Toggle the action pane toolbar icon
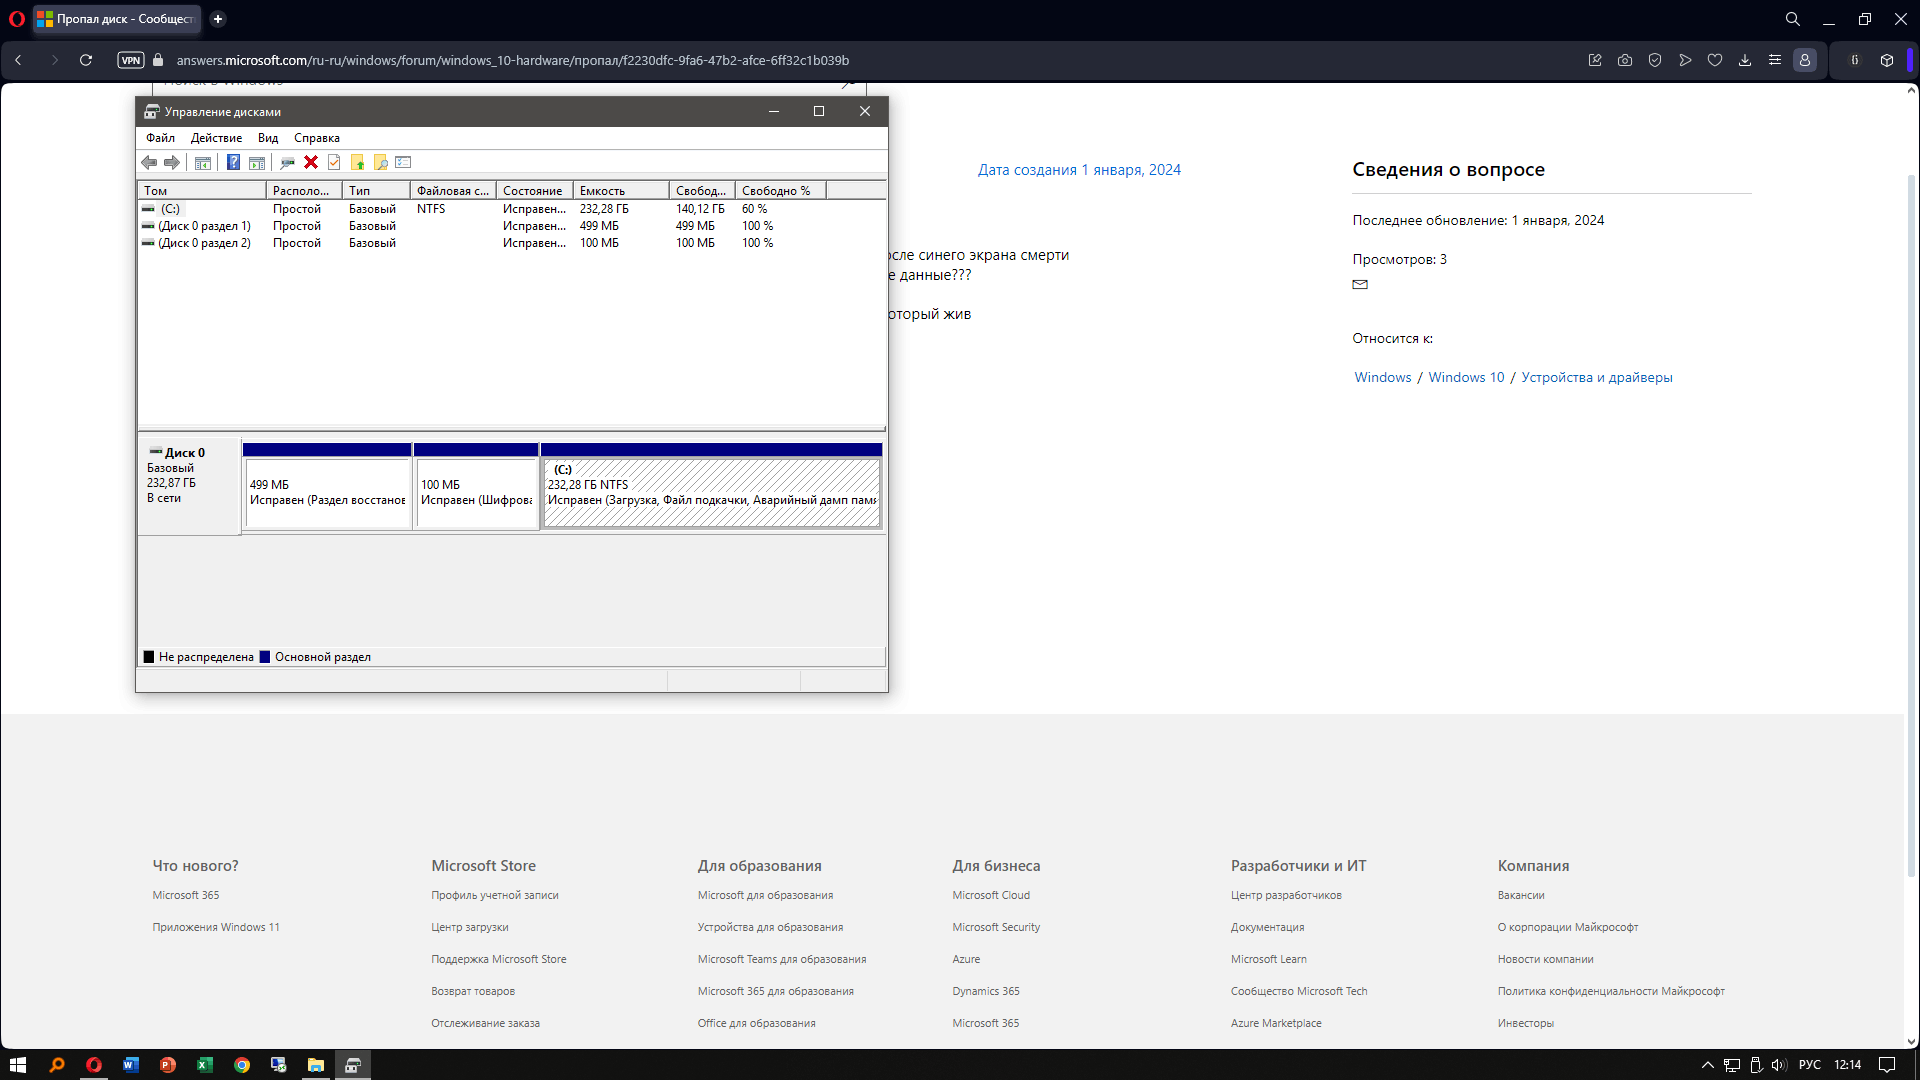Image resolution: width=1920 pixels, height=1080 pixels. 257,162
